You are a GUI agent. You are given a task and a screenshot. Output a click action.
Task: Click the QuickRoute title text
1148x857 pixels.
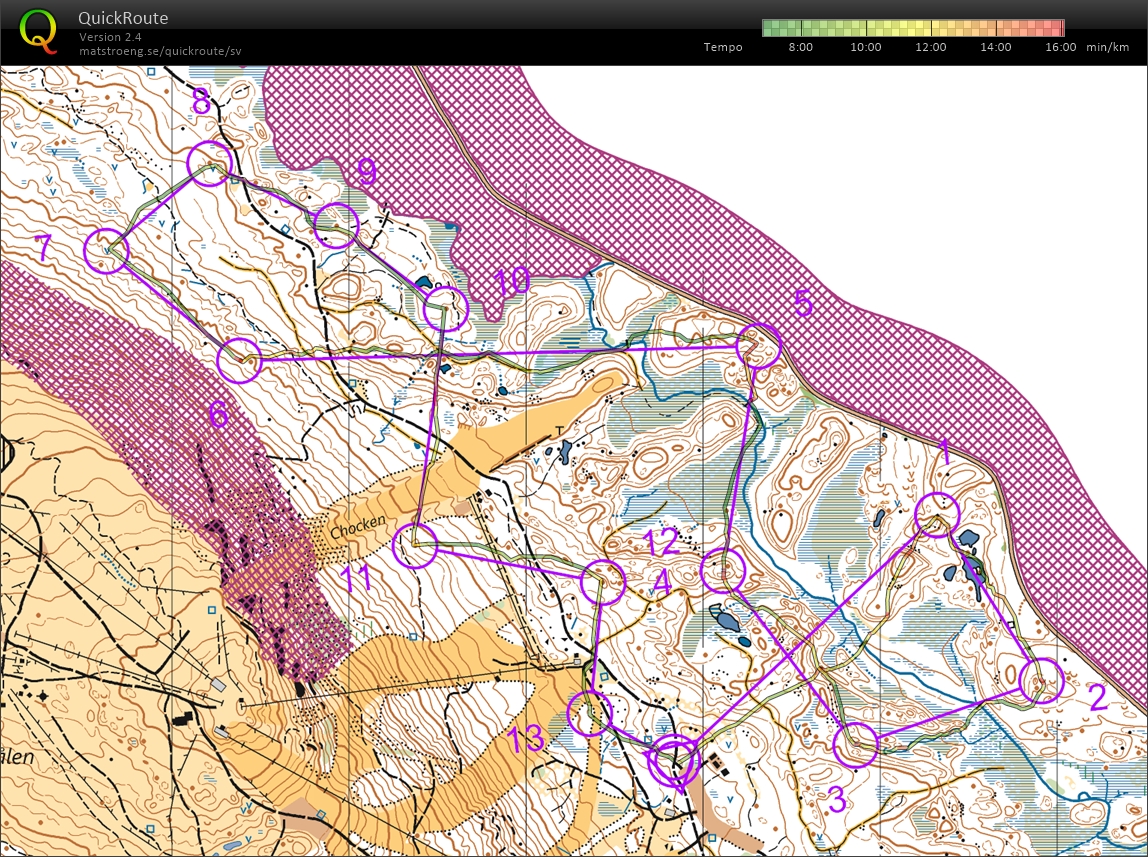pyautogui.click(x=123, y=18)
